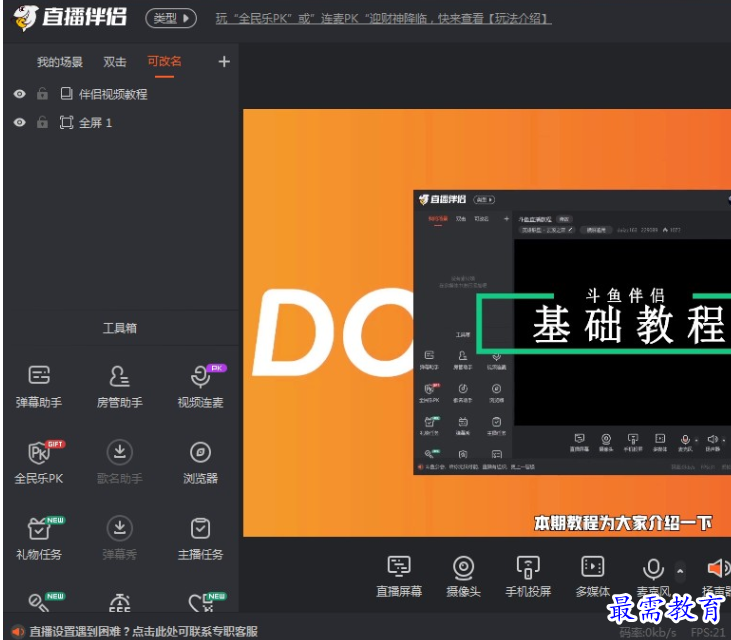This screenshot has width=731, height=640.
Task: Select 全屏 1 source row
Action: [121, 123]
